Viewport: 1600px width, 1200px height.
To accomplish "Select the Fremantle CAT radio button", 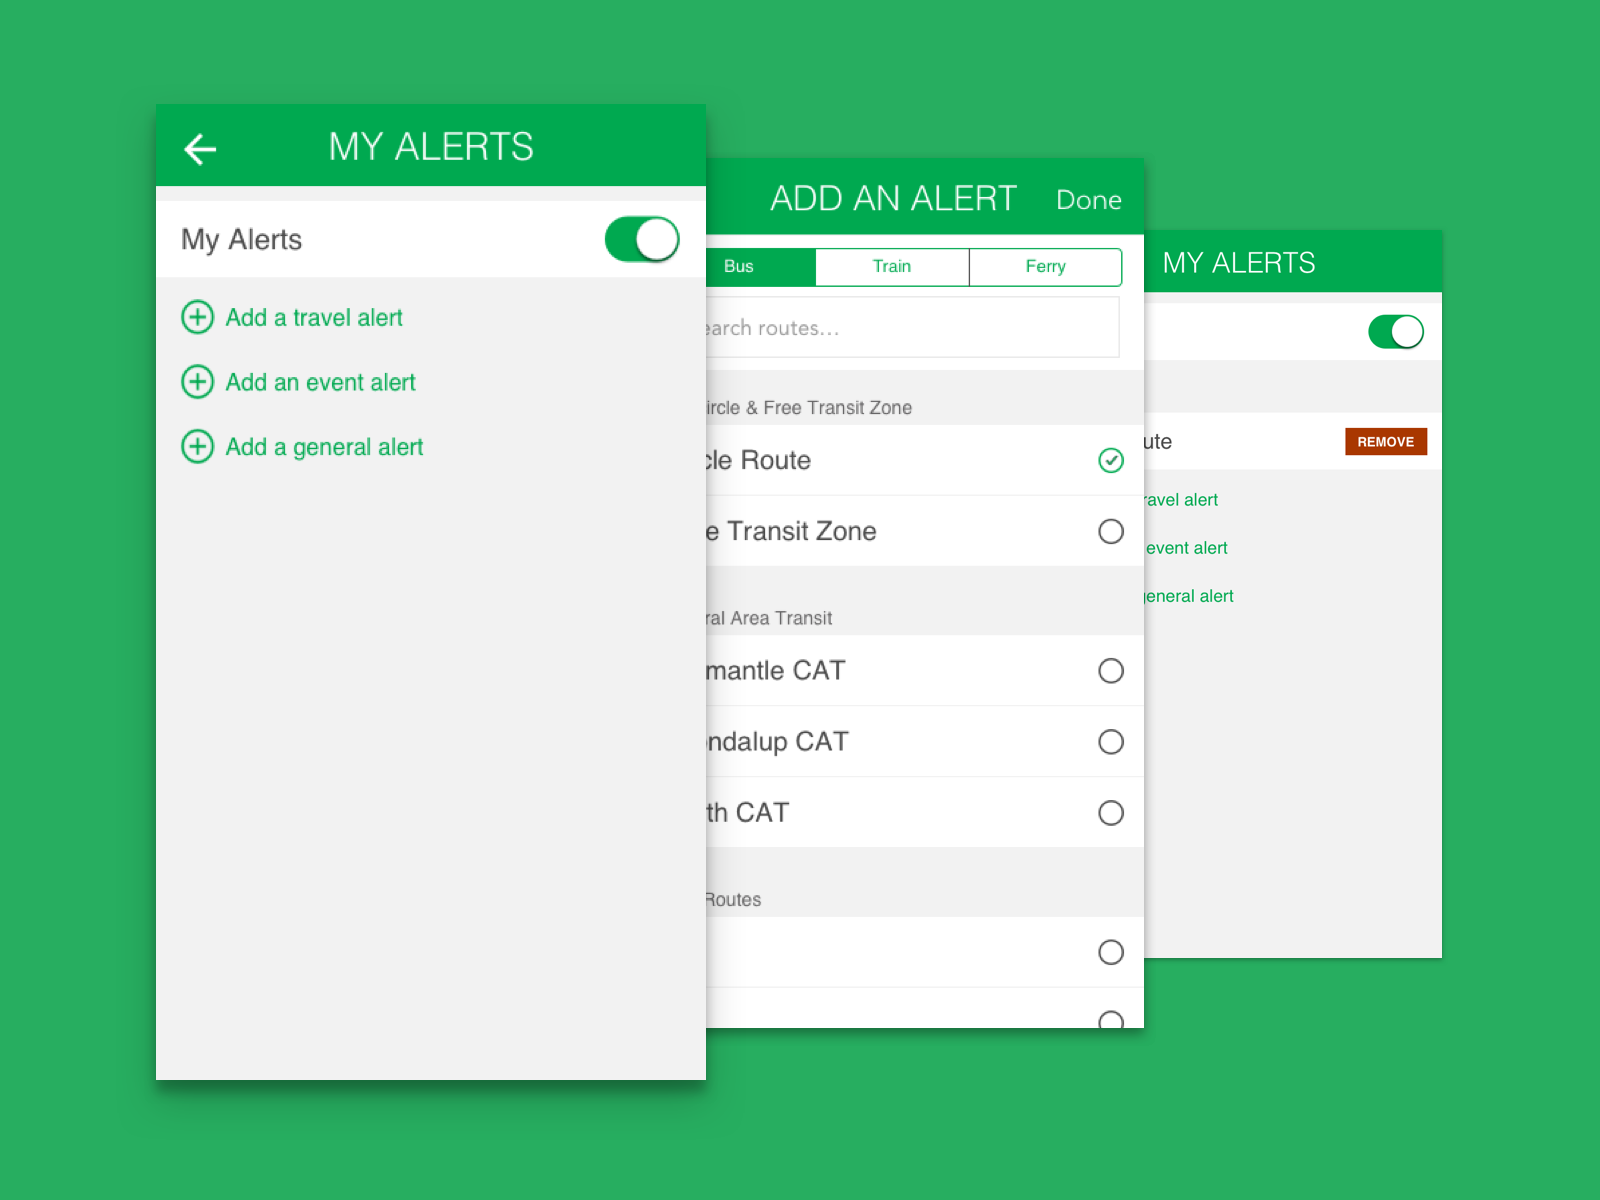I will tap(1110, 671).
